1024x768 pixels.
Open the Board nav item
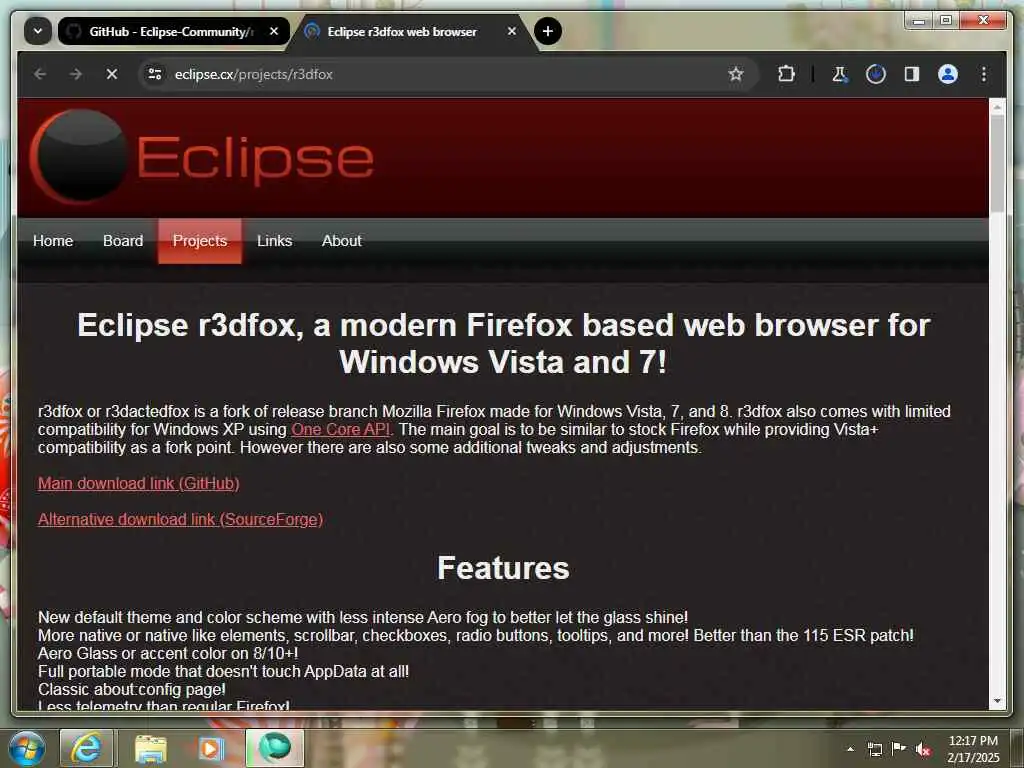tap(123, 241)
